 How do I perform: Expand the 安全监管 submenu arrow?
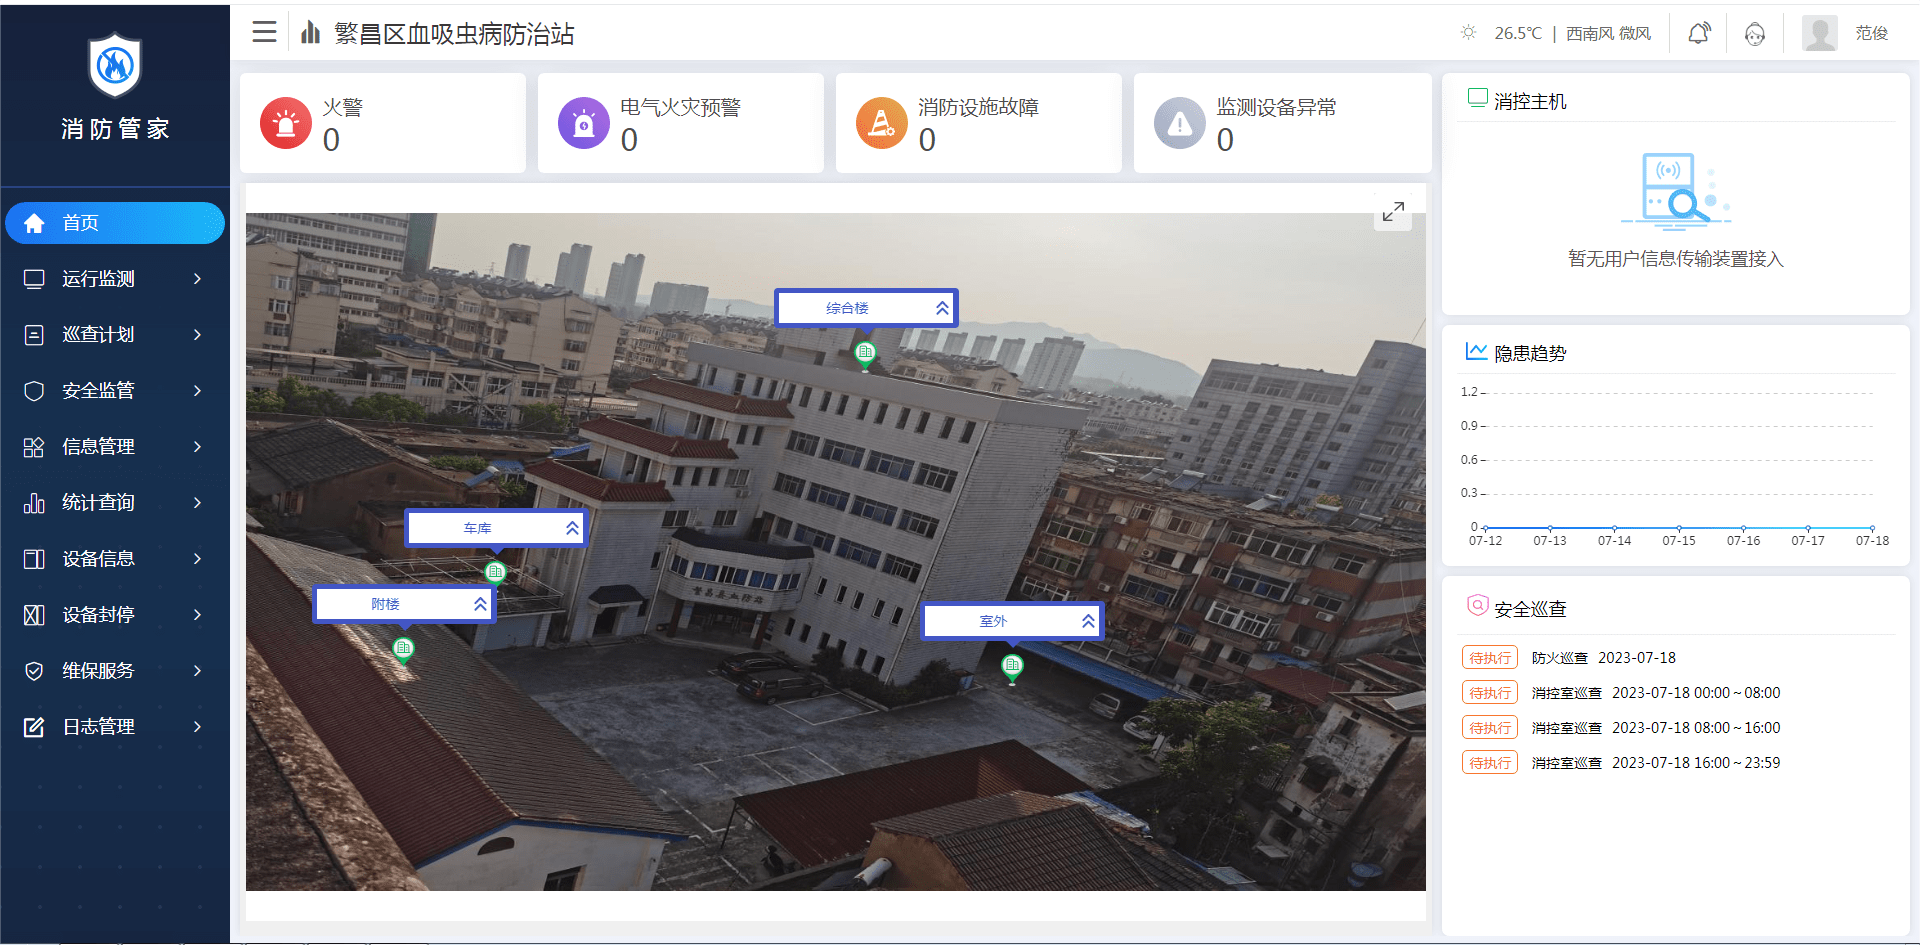coord(198,391)
